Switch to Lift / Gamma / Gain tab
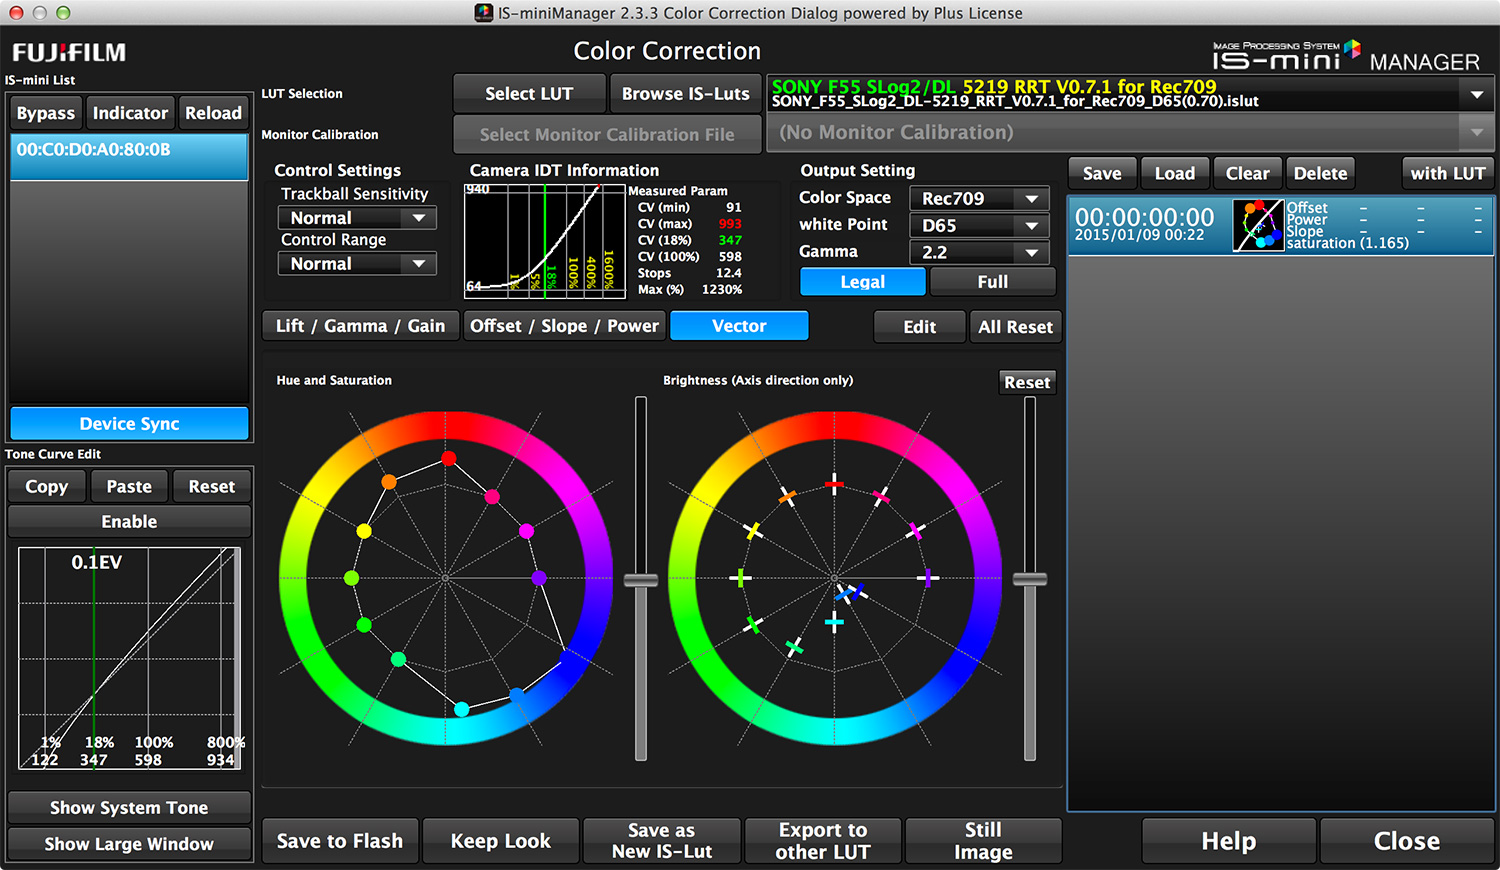The height and width of the screenshot is (870, 1500). pos(360,326)
